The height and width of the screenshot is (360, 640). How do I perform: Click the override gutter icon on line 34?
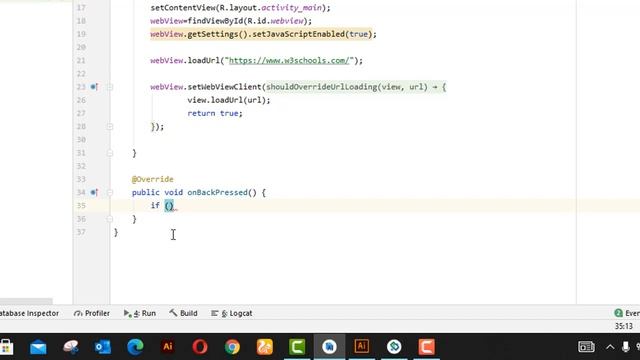(x=94, y=192)
